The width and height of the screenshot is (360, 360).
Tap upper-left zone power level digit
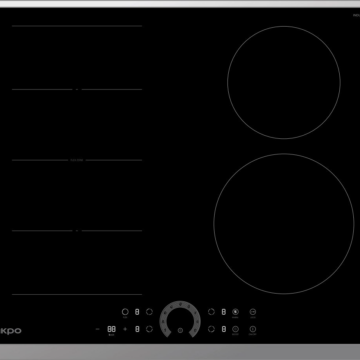point(137,312)
